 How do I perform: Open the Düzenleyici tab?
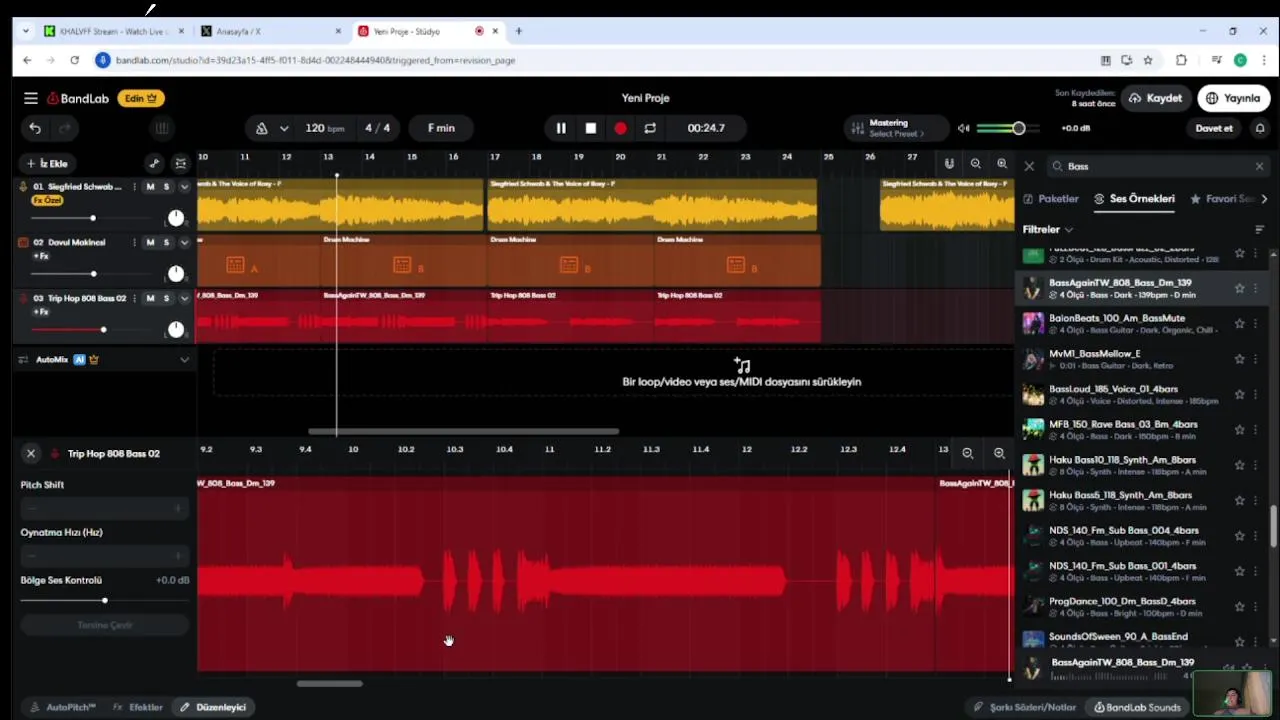tap(212, 707)
